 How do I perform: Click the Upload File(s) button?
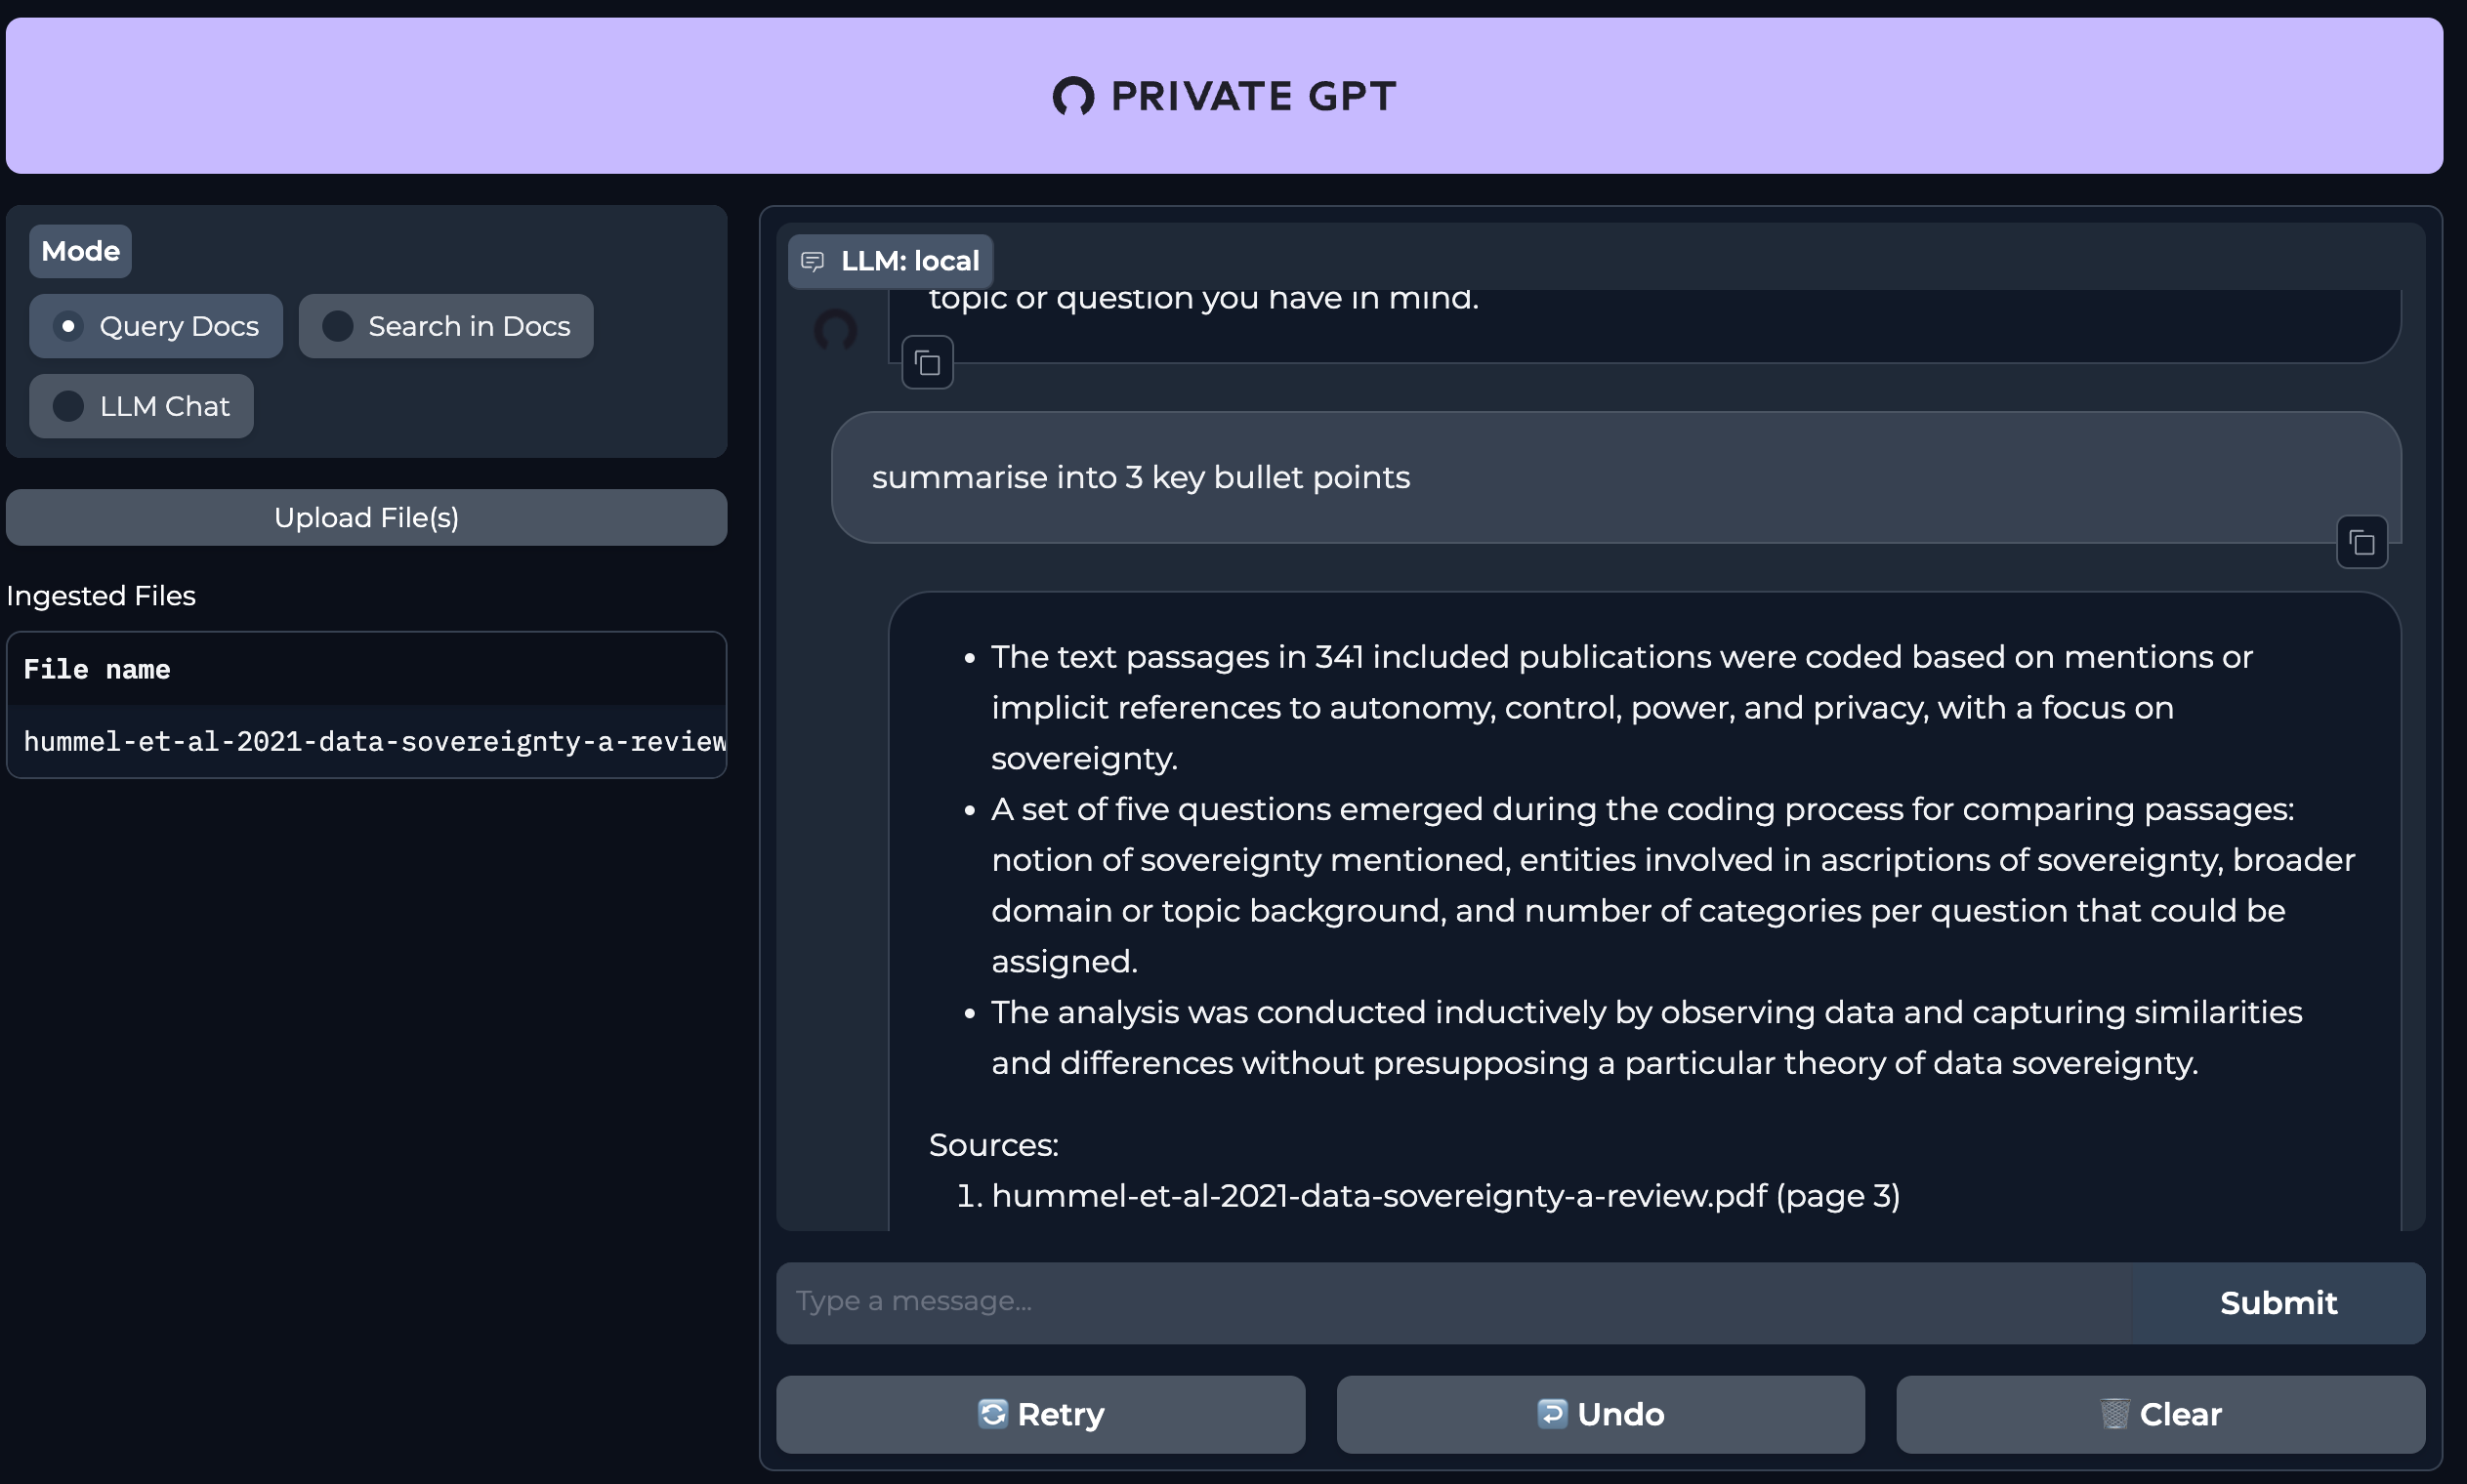(x=366, y=517)
